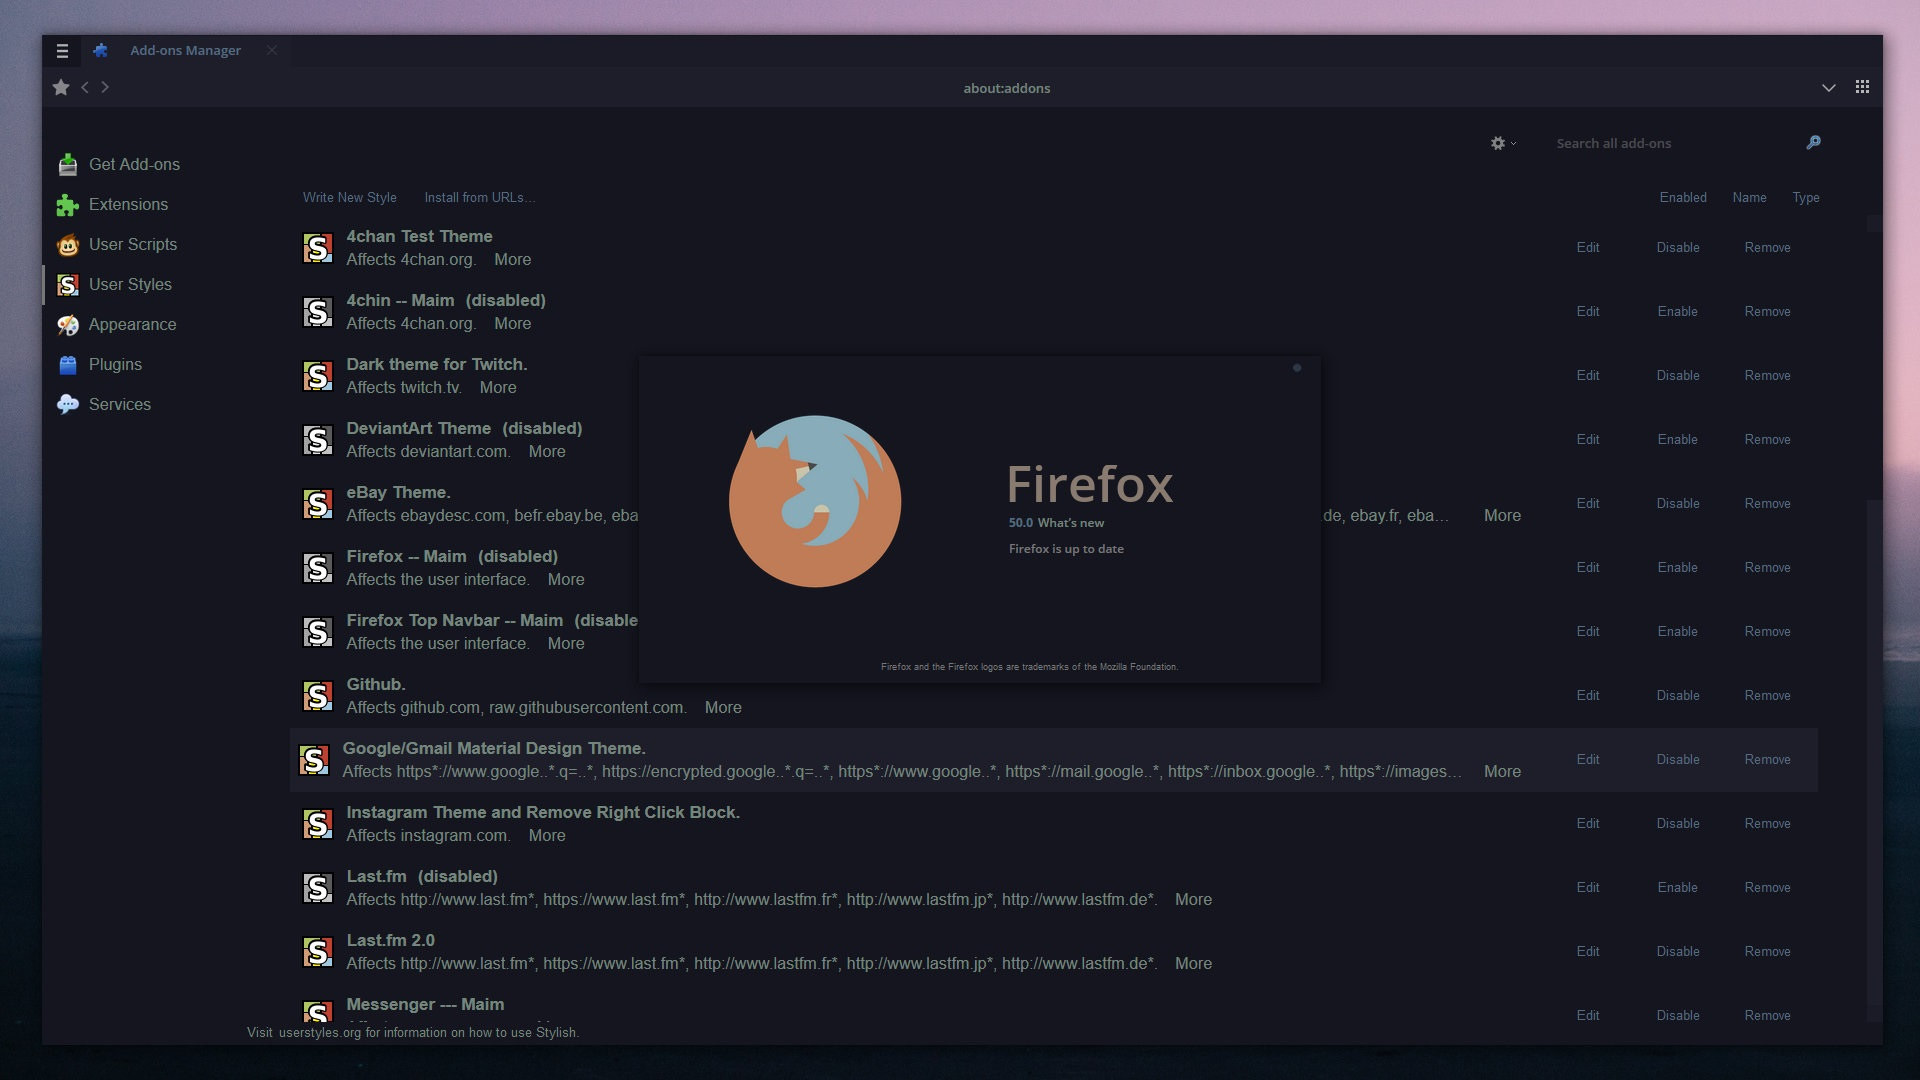This screenshot has width=1920, height=1080.
Task: Select the User Styles category in sidebar
Action: pyautogui.click(x=131, y=284)
